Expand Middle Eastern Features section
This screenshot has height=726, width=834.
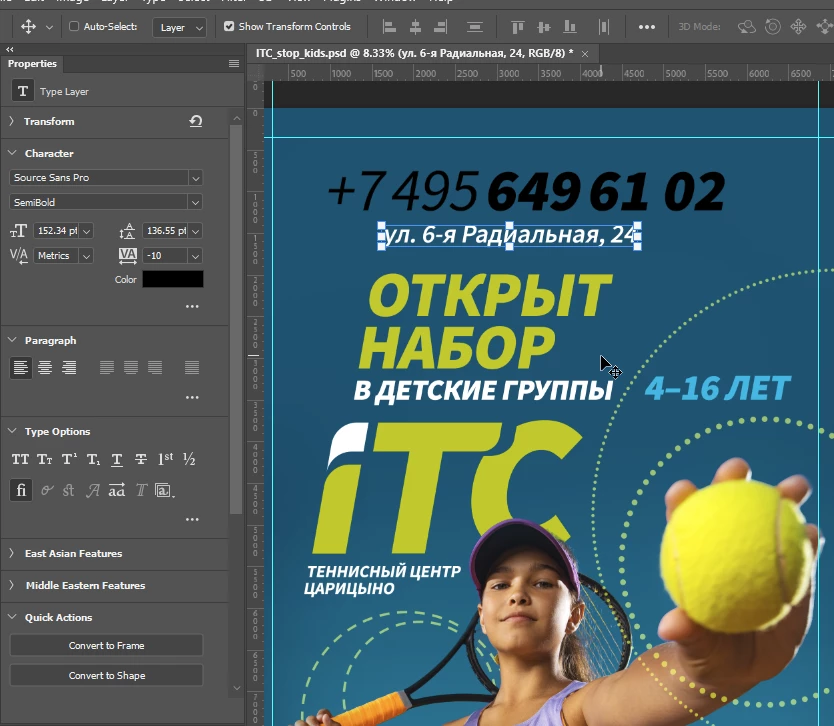(11, 585)
